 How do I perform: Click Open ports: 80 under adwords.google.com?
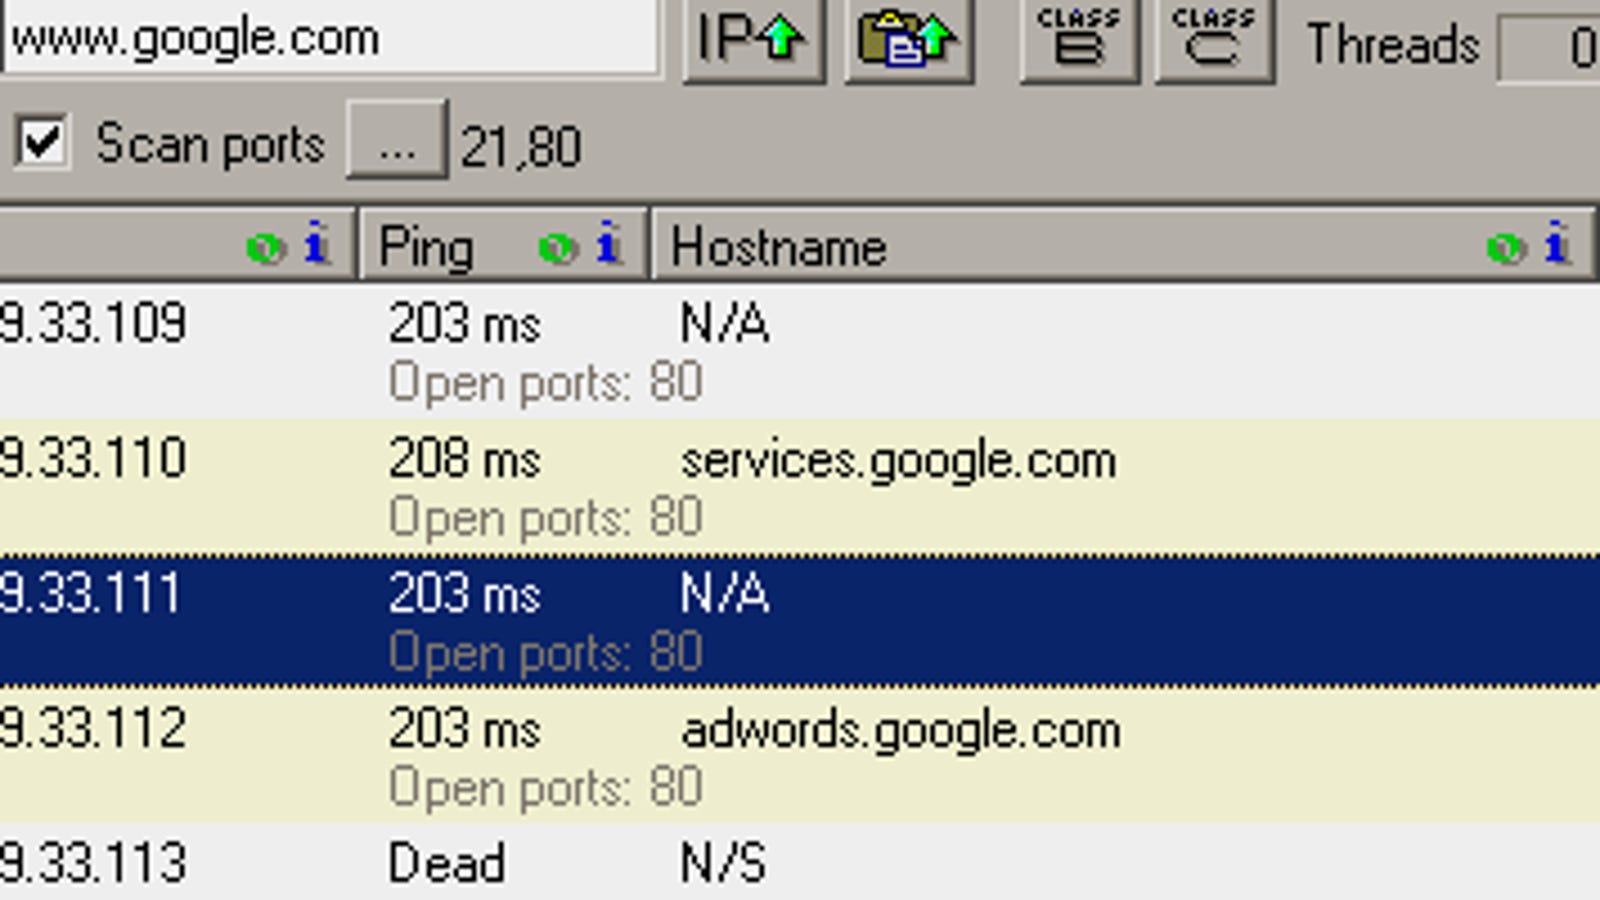pyautogui.click(x=545, y=788)
